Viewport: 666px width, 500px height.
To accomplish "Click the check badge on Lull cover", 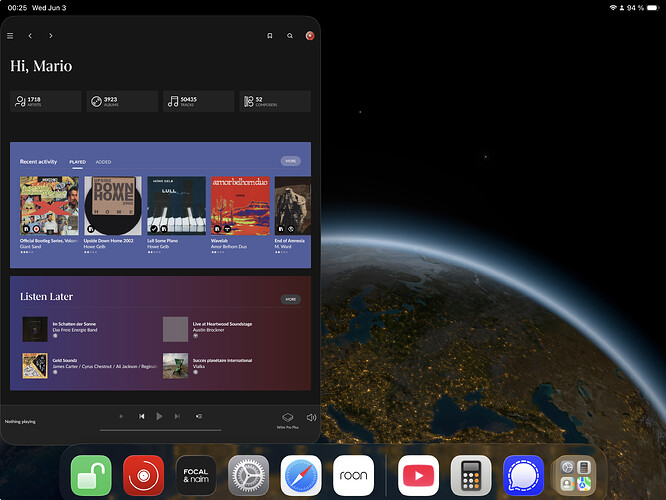I will click(154, 229).
